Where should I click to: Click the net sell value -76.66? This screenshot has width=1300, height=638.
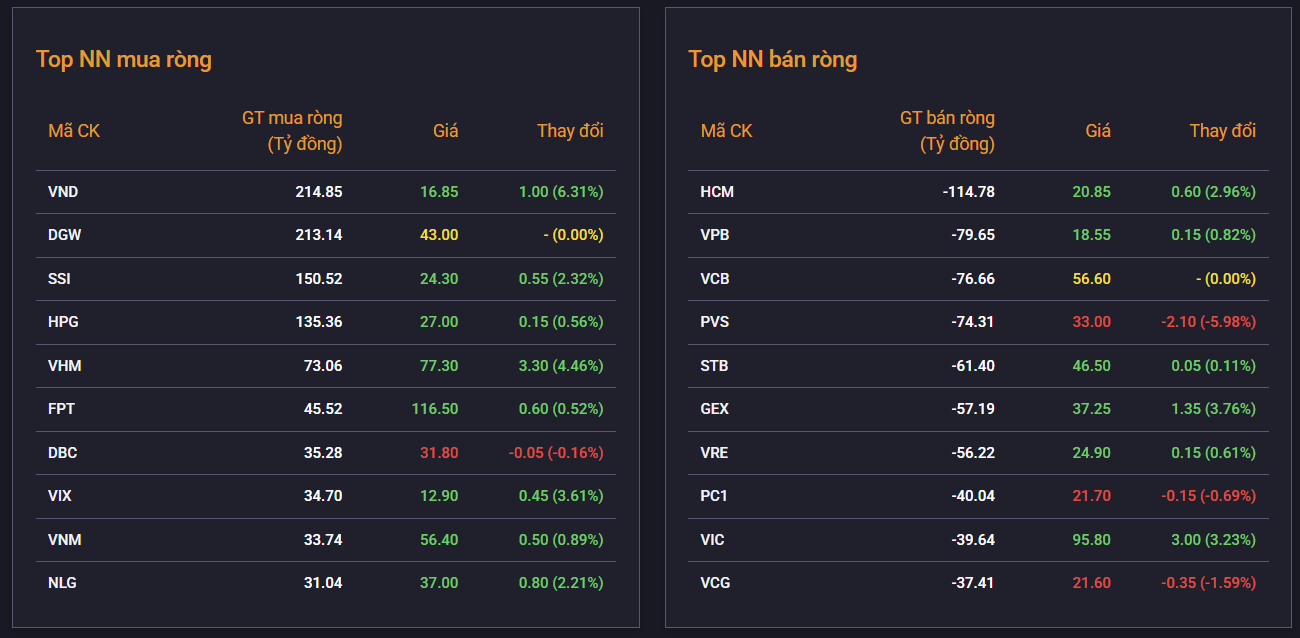[973, 279]
